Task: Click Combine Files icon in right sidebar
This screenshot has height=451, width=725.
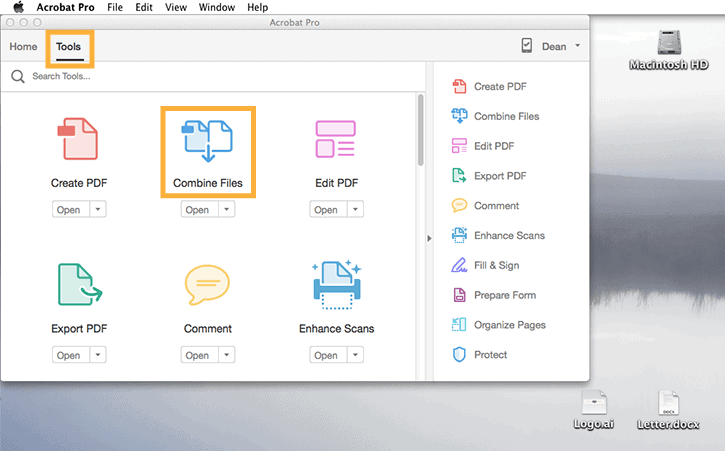Action: pyautogui.click(x=459, y=116)
